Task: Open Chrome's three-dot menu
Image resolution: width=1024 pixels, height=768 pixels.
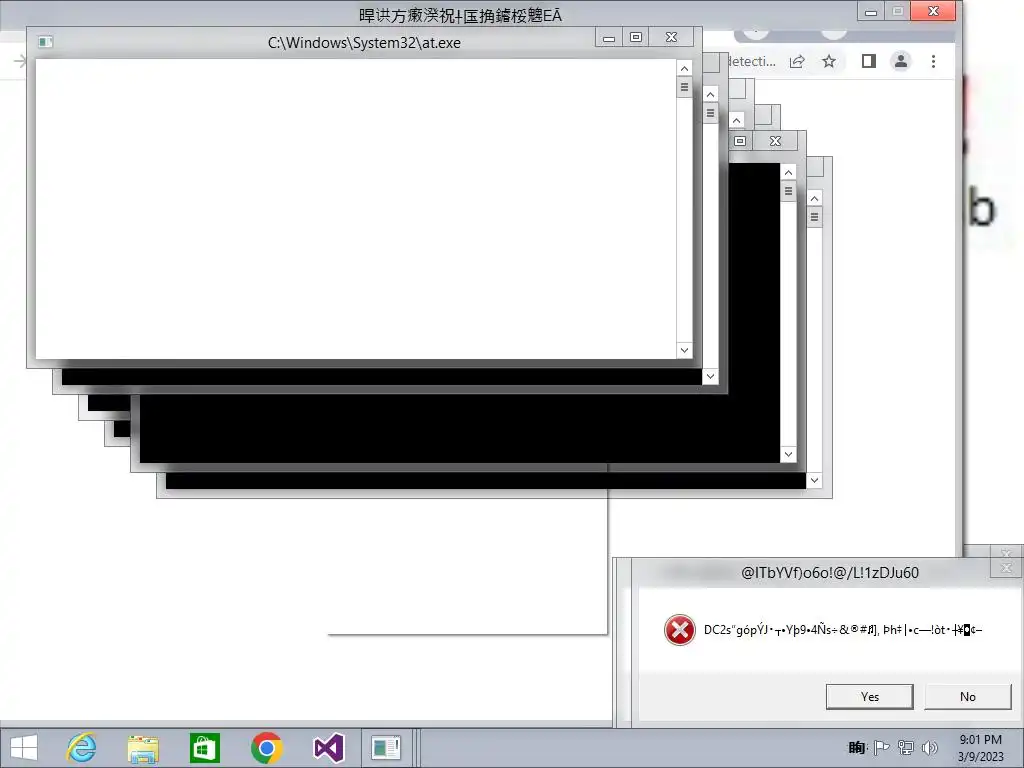Action: [933, 61]
